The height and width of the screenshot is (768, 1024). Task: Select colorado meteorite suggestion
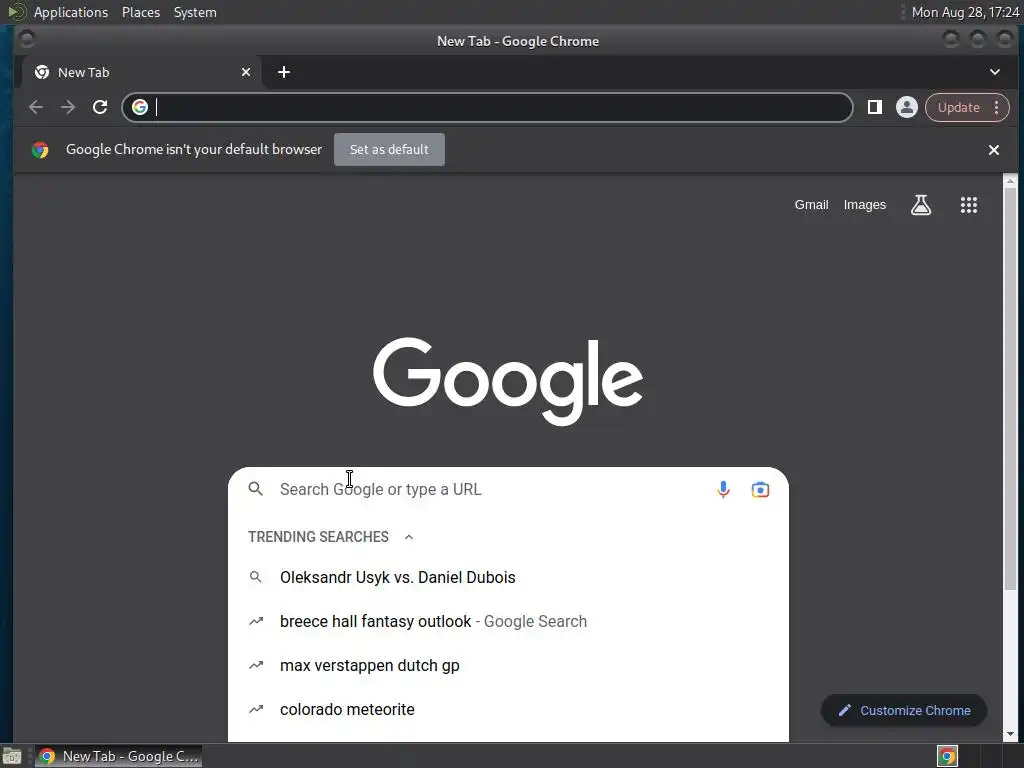508,709
